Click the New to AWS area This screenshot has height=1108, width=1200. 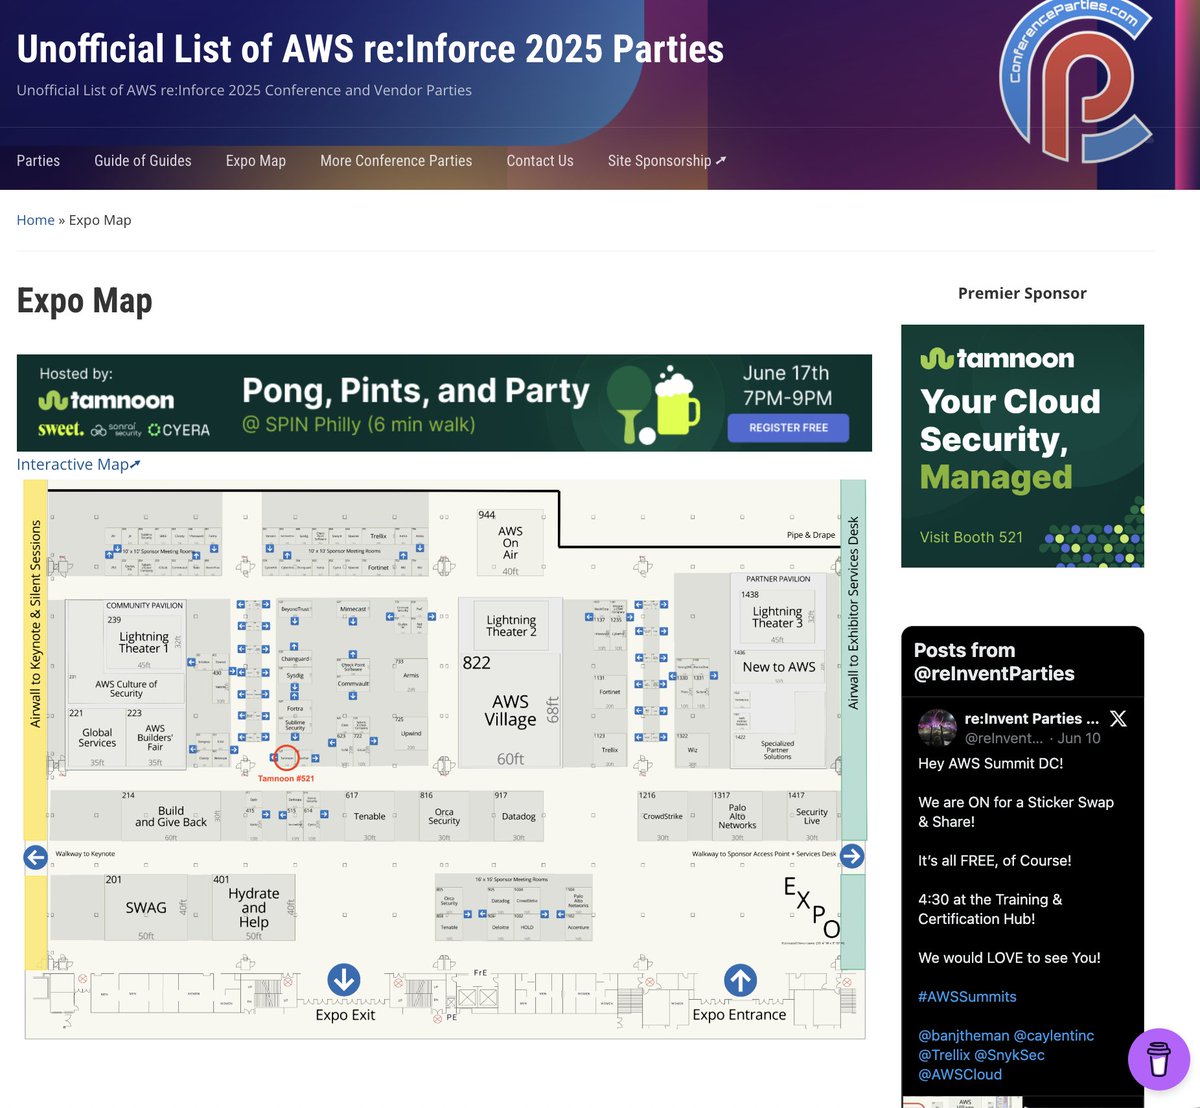point(779,667)
